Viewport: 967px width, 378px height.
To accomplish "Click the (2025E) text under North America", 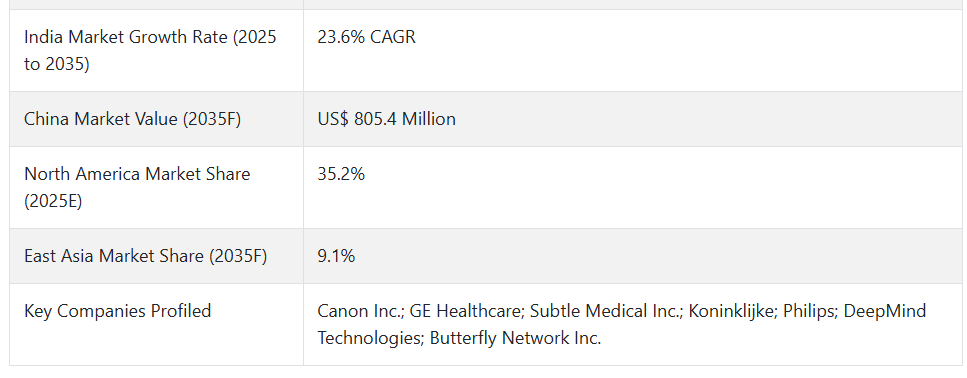I will tap(53, 202).
